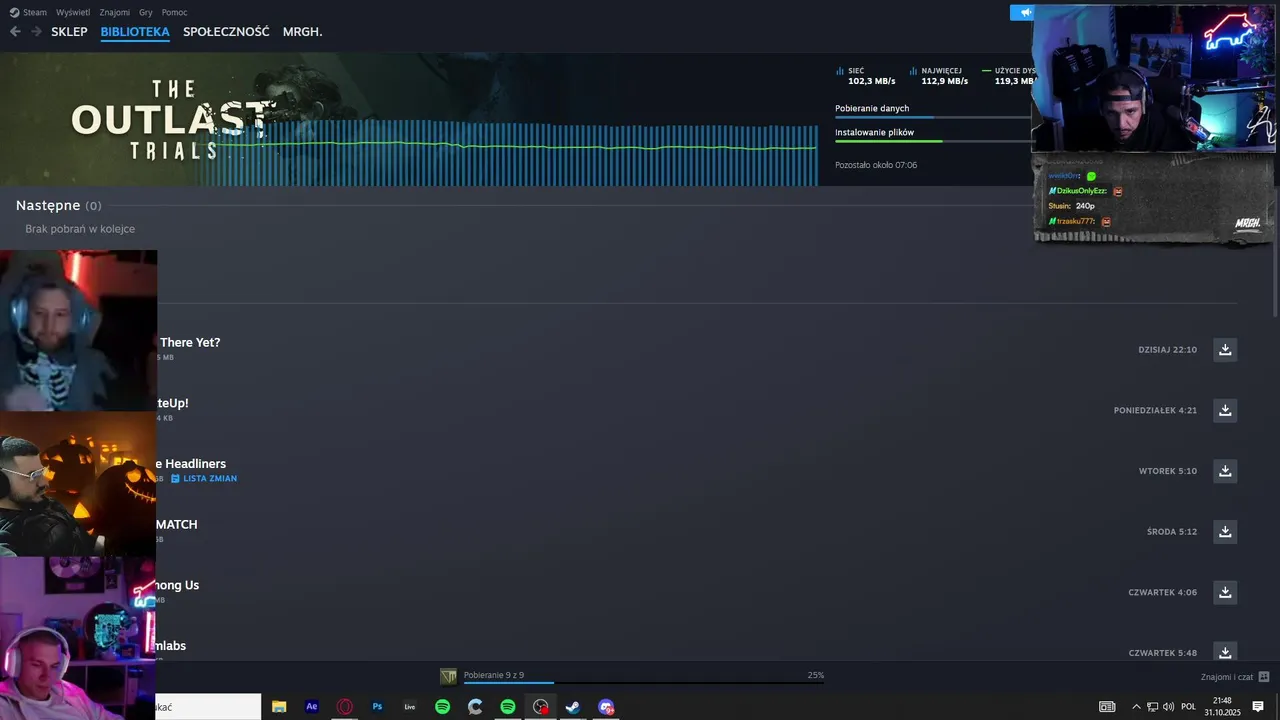1280x720 pixels.
Task: Open the Steam menu
Action: (x=28, y=12)
